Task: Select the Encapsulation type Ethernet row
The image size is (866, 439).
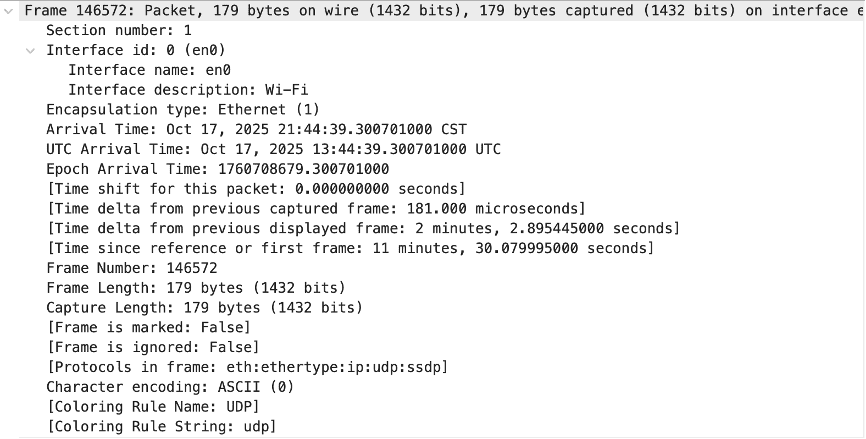Action: pyautogui.click(x=182, y=110)
